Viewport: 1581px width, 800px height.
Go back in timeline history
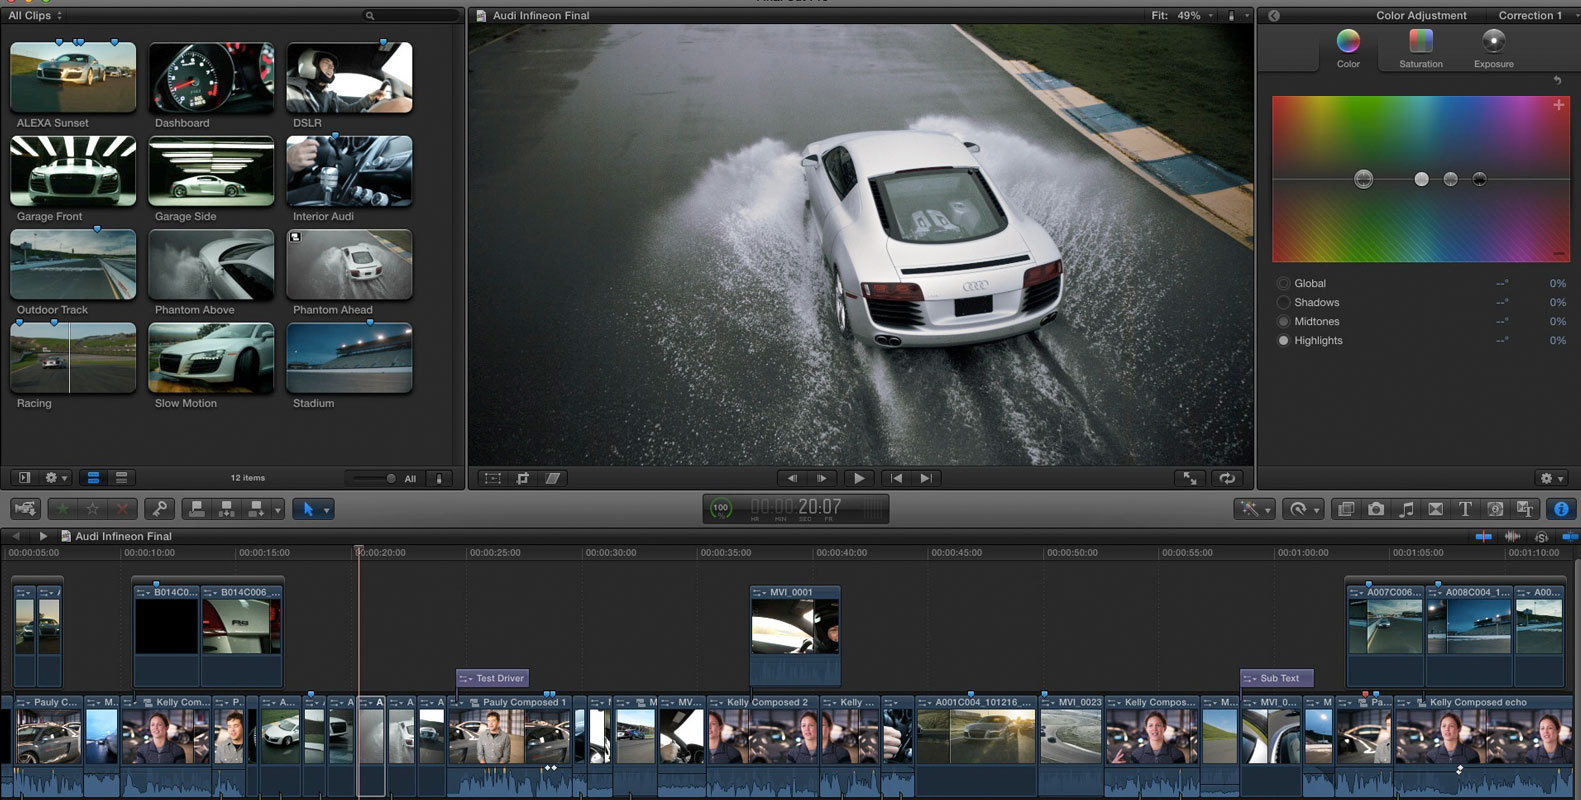click(17, 536)
